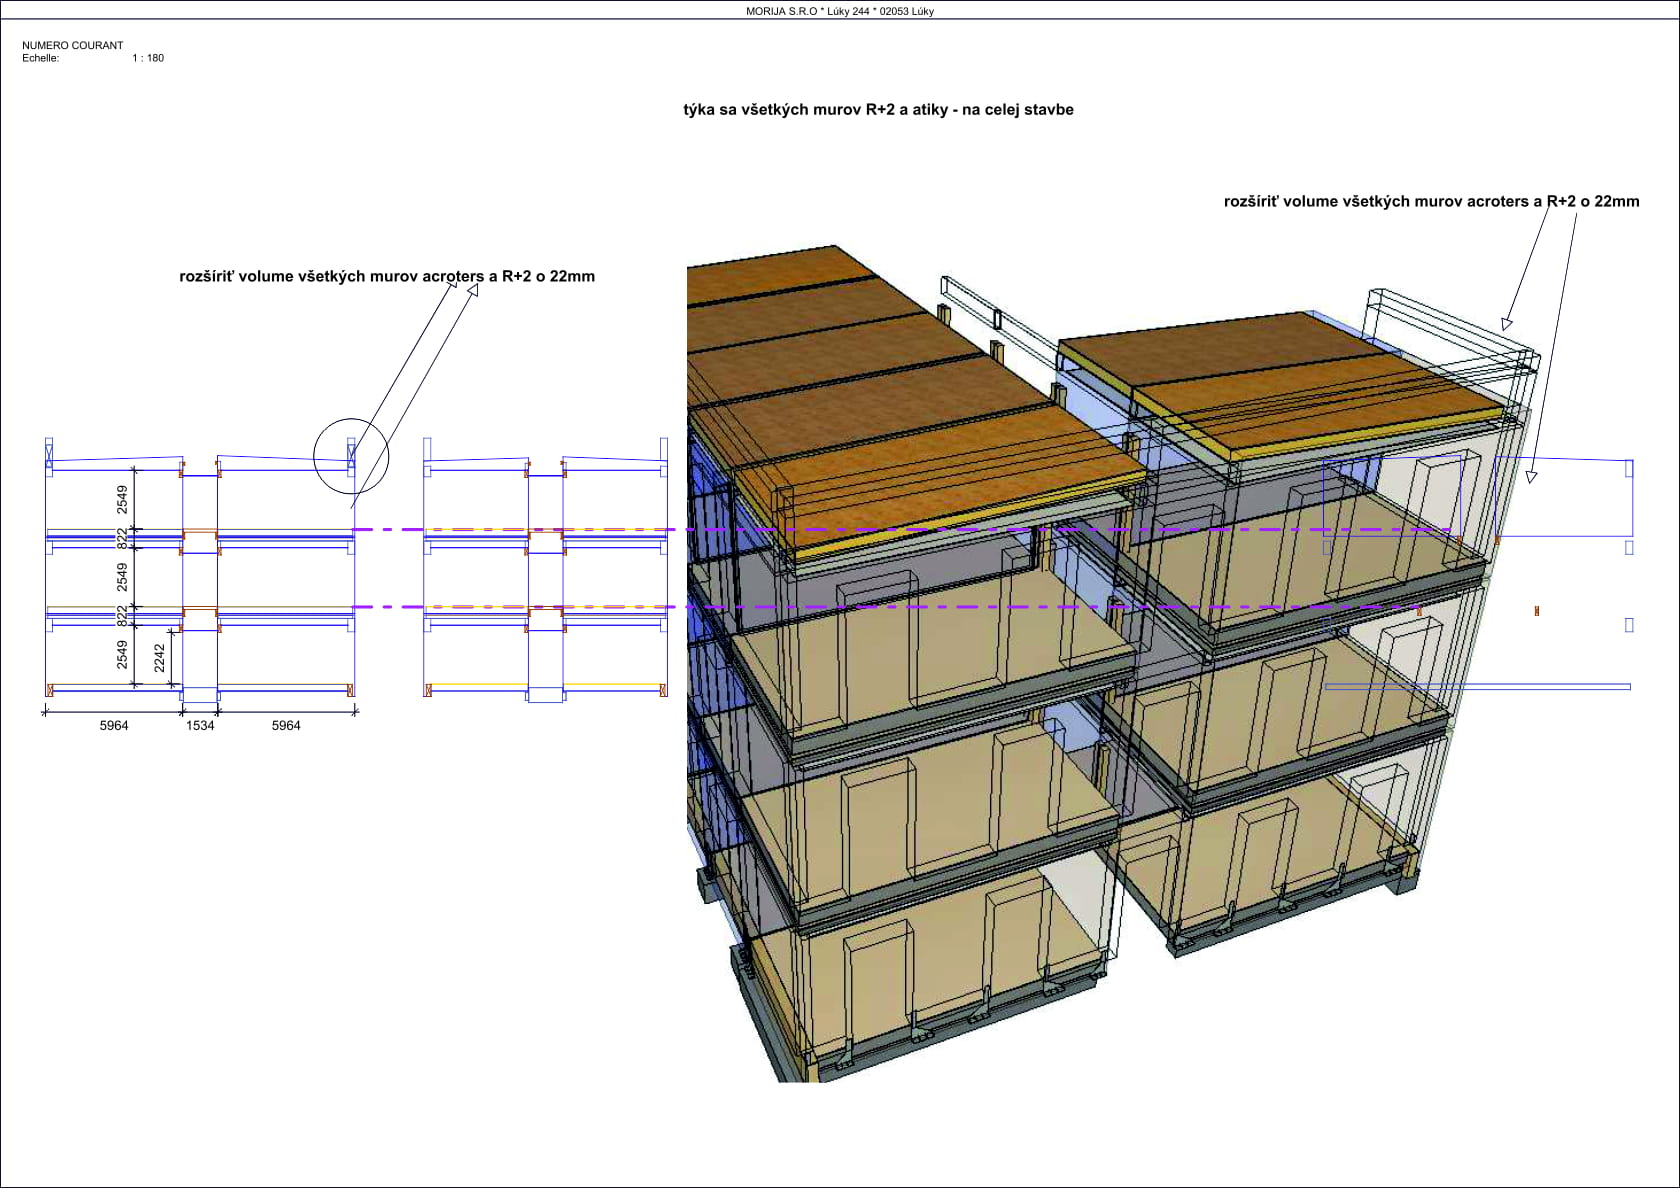
Task: Select the circled detail on section drawing
Action: click(x=351, y=456)
